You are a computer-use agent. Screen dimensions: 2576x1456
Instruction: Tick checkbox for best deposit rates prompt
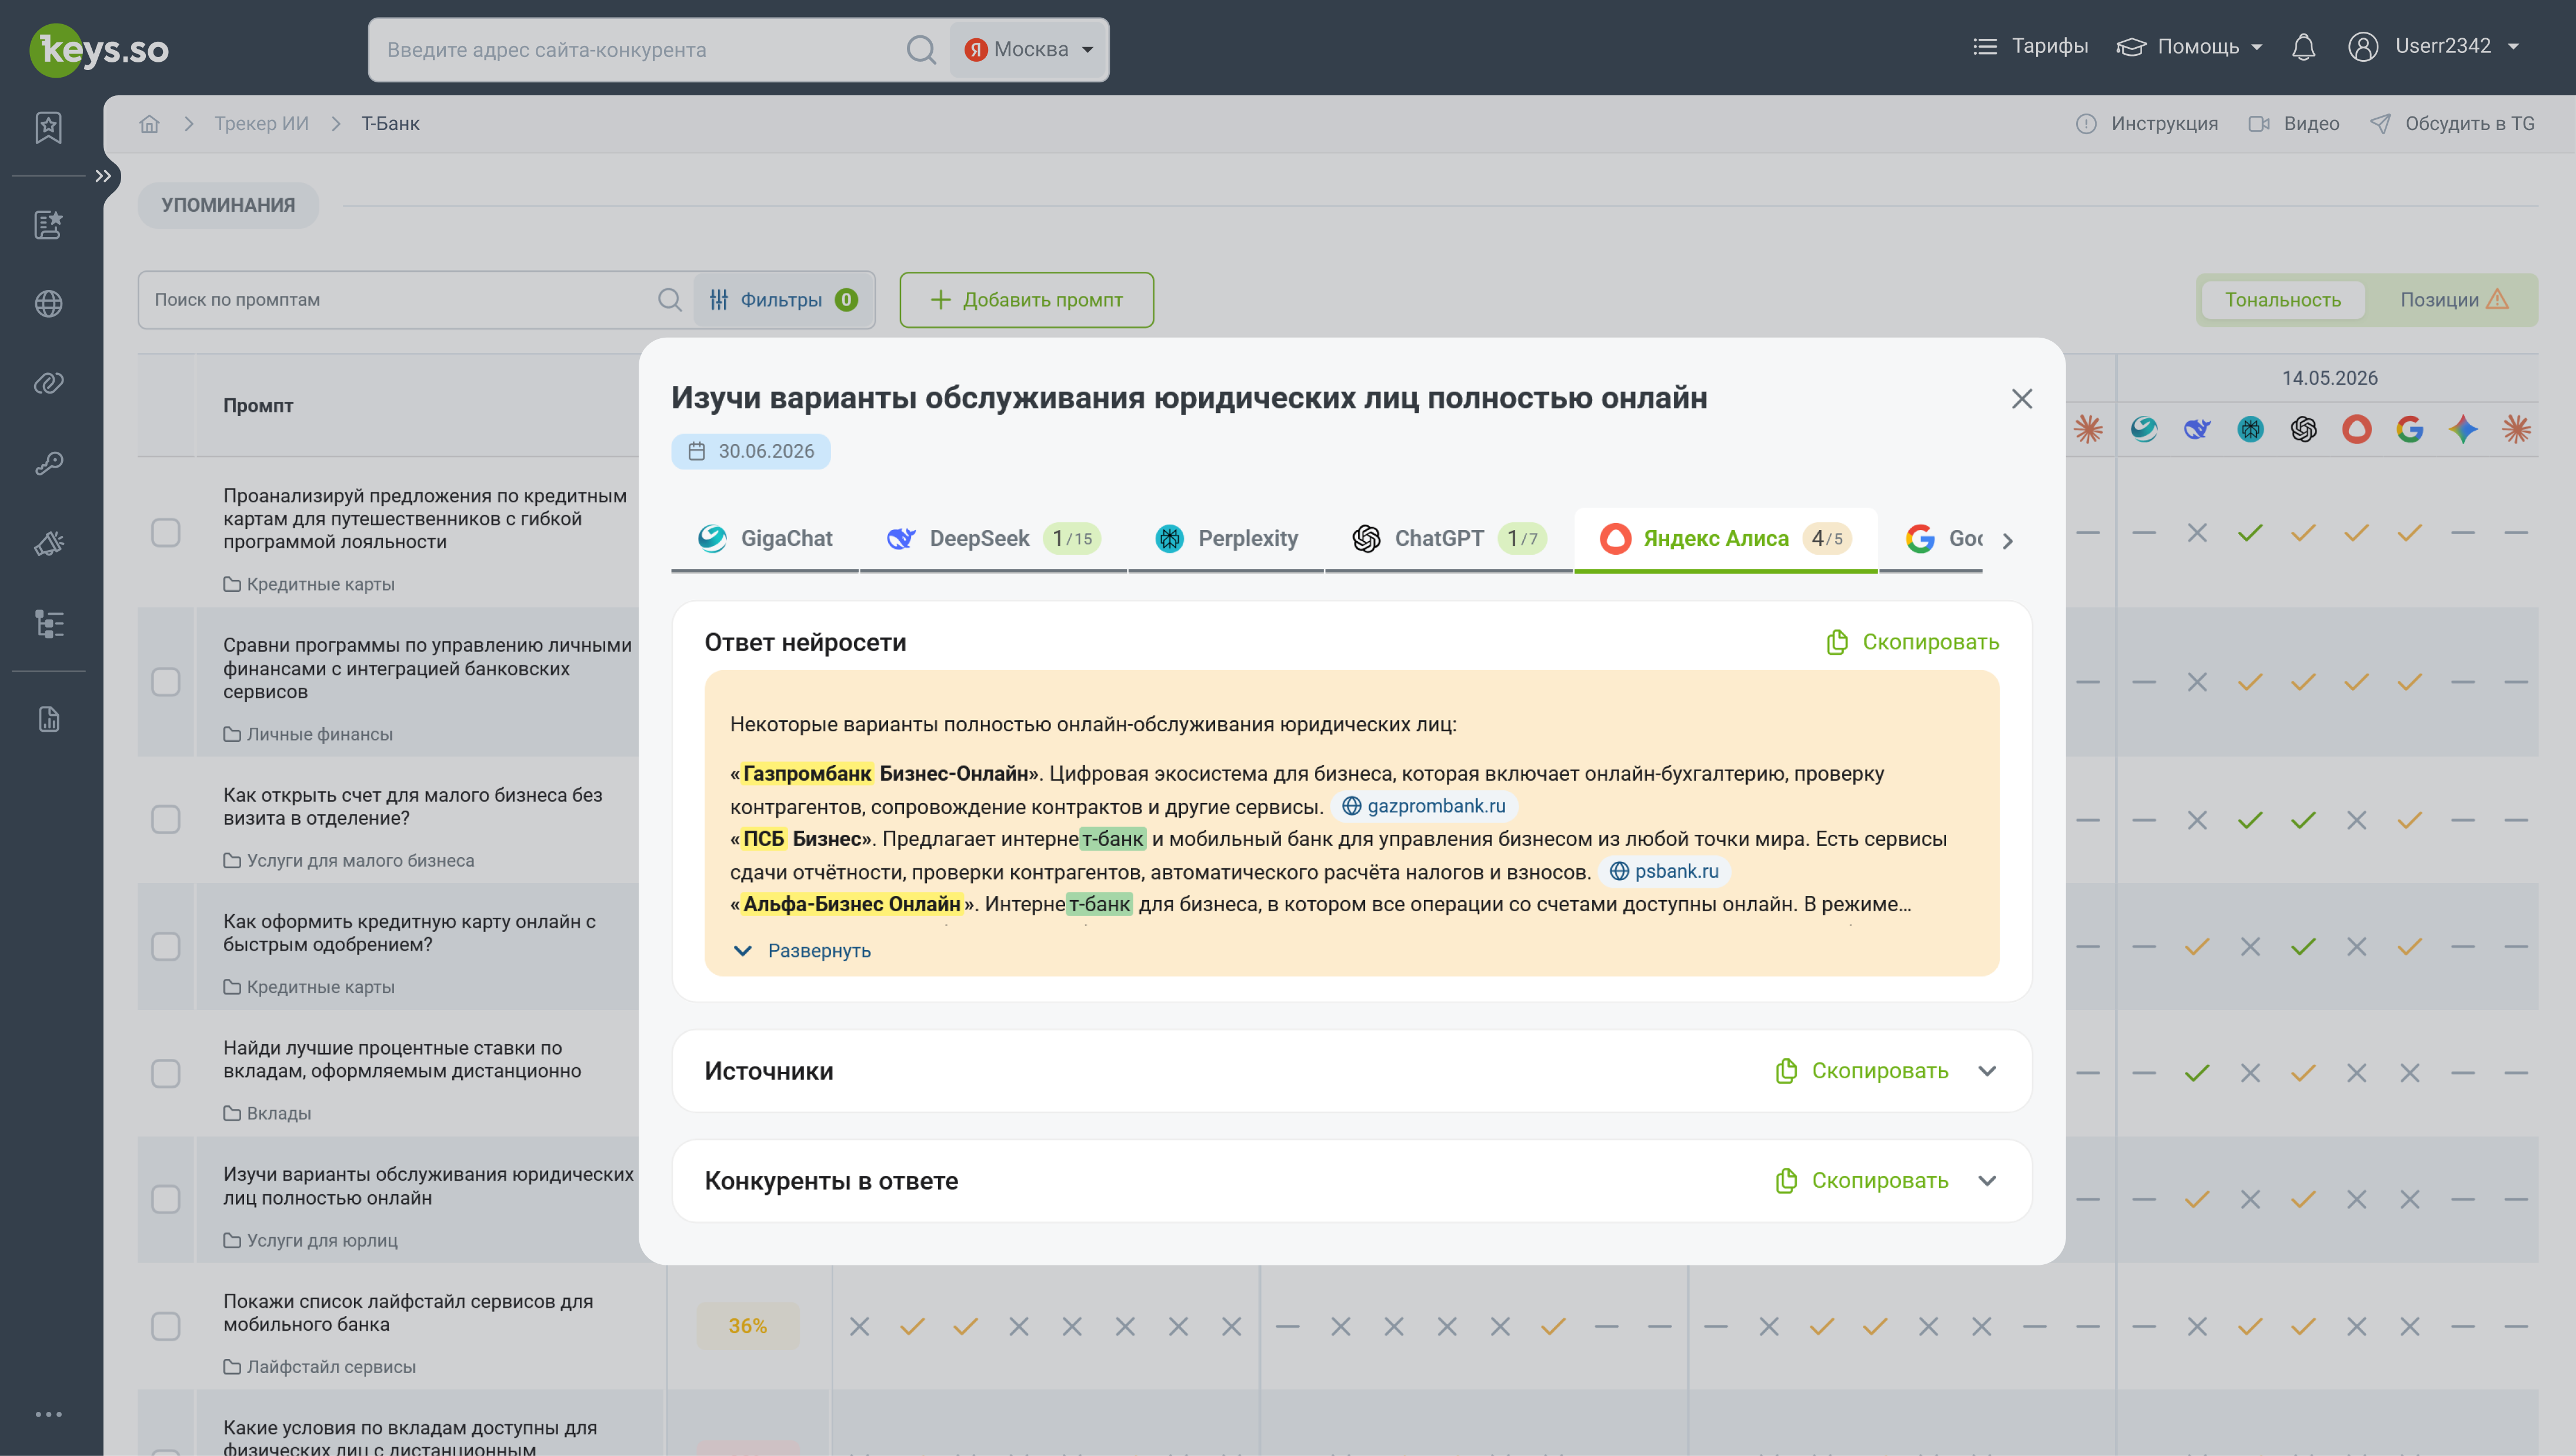(166, 1073)
